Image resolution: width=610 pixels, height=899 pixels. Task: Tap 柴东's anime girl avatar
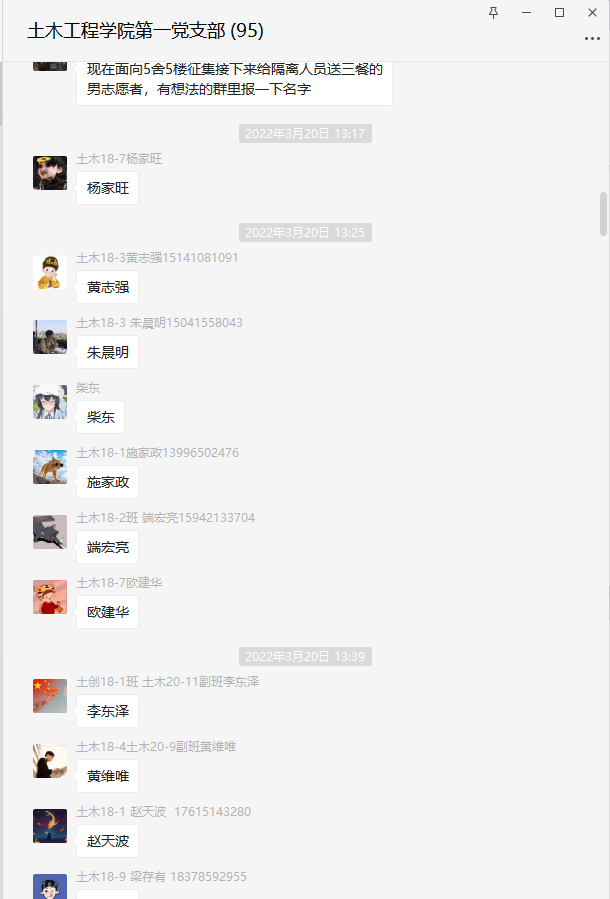pyautogui.click(x=50, y=402)
